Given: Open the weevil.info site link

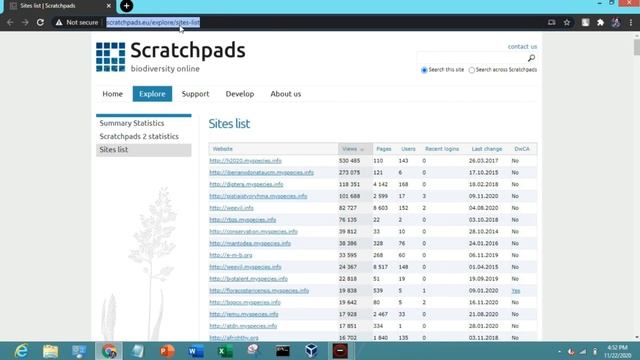Looking at the screenshot, I should tap(231, 208).
